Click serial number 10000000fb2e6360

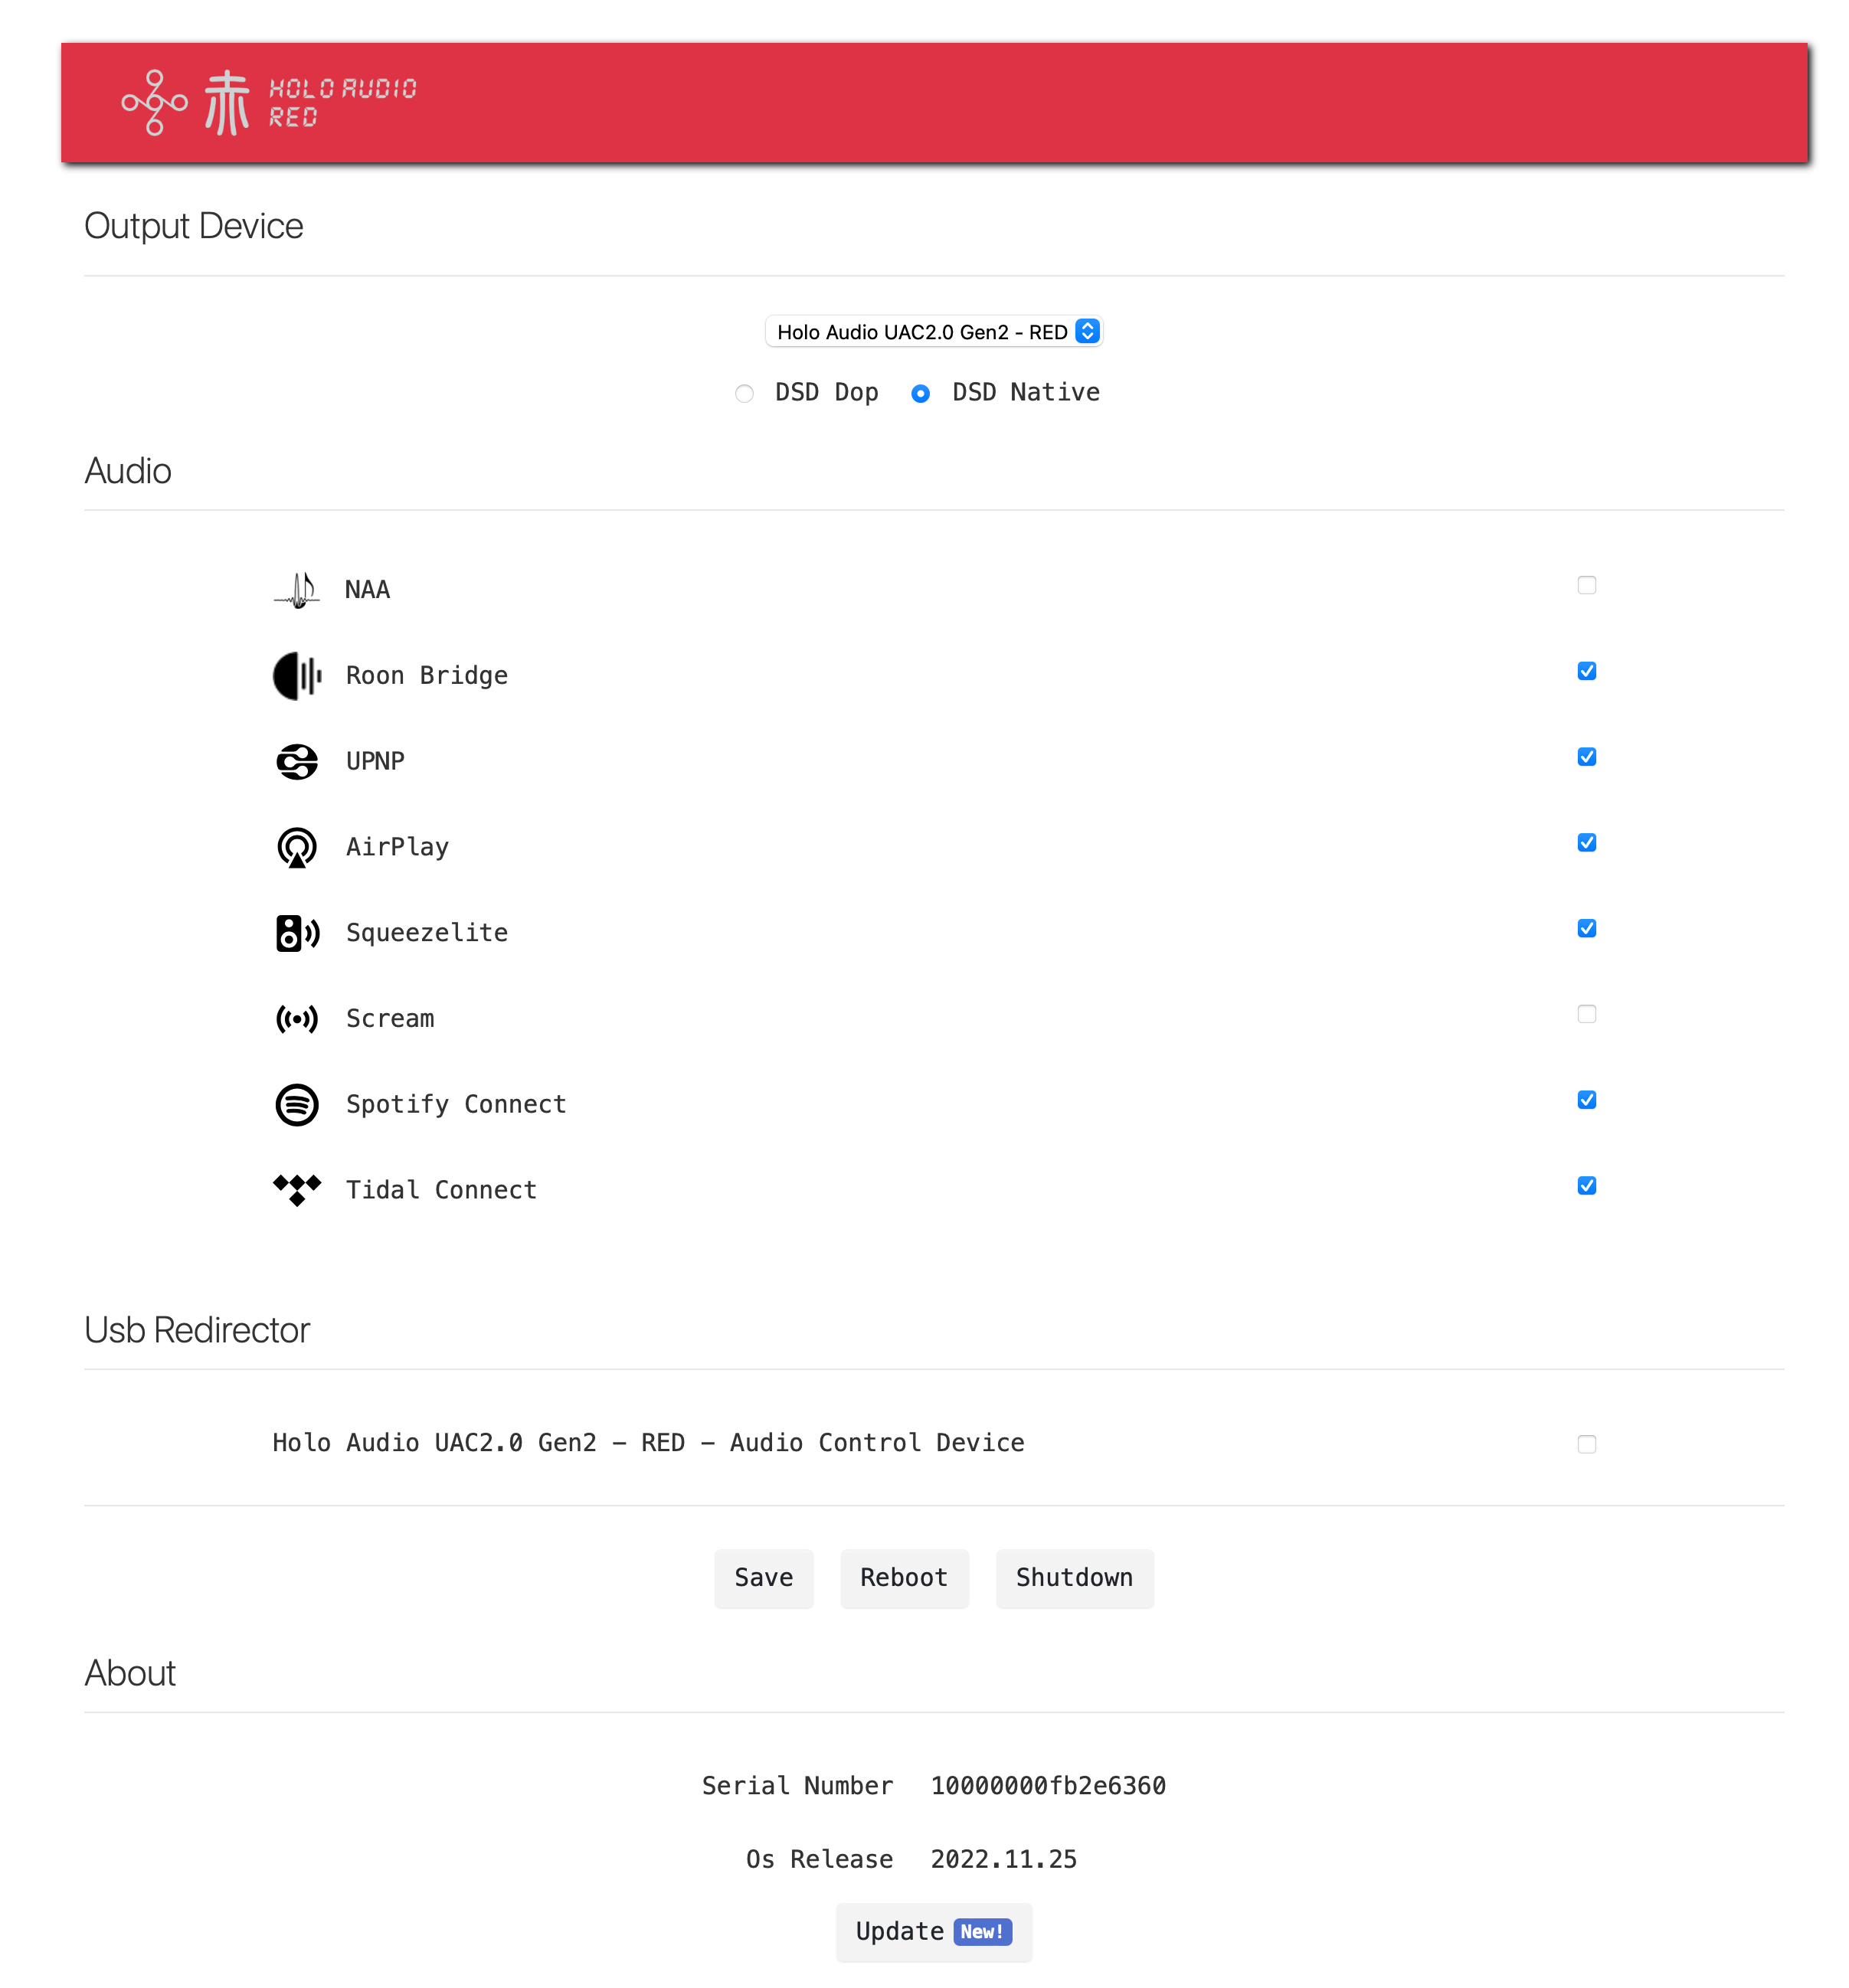pyautogui.click(x=1047, y=1786)
